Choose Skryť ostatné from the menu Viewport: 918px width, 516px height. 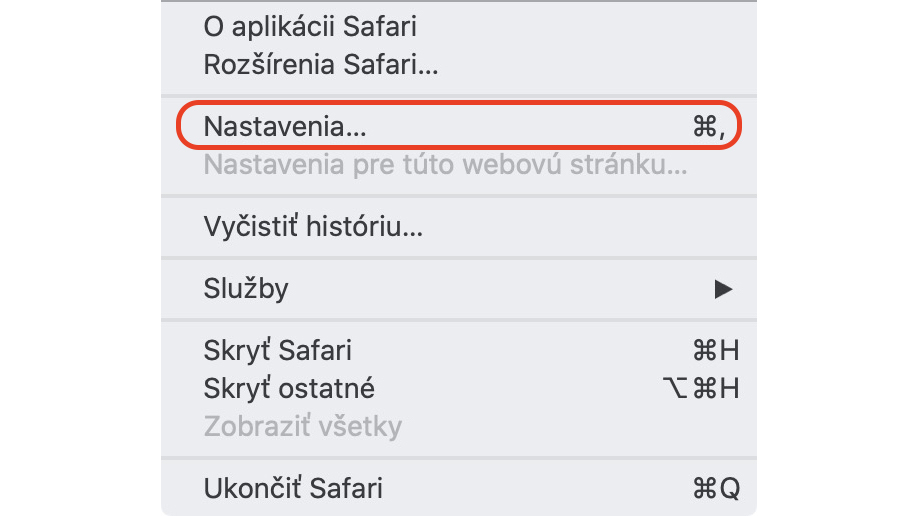(x=458, y=388)
